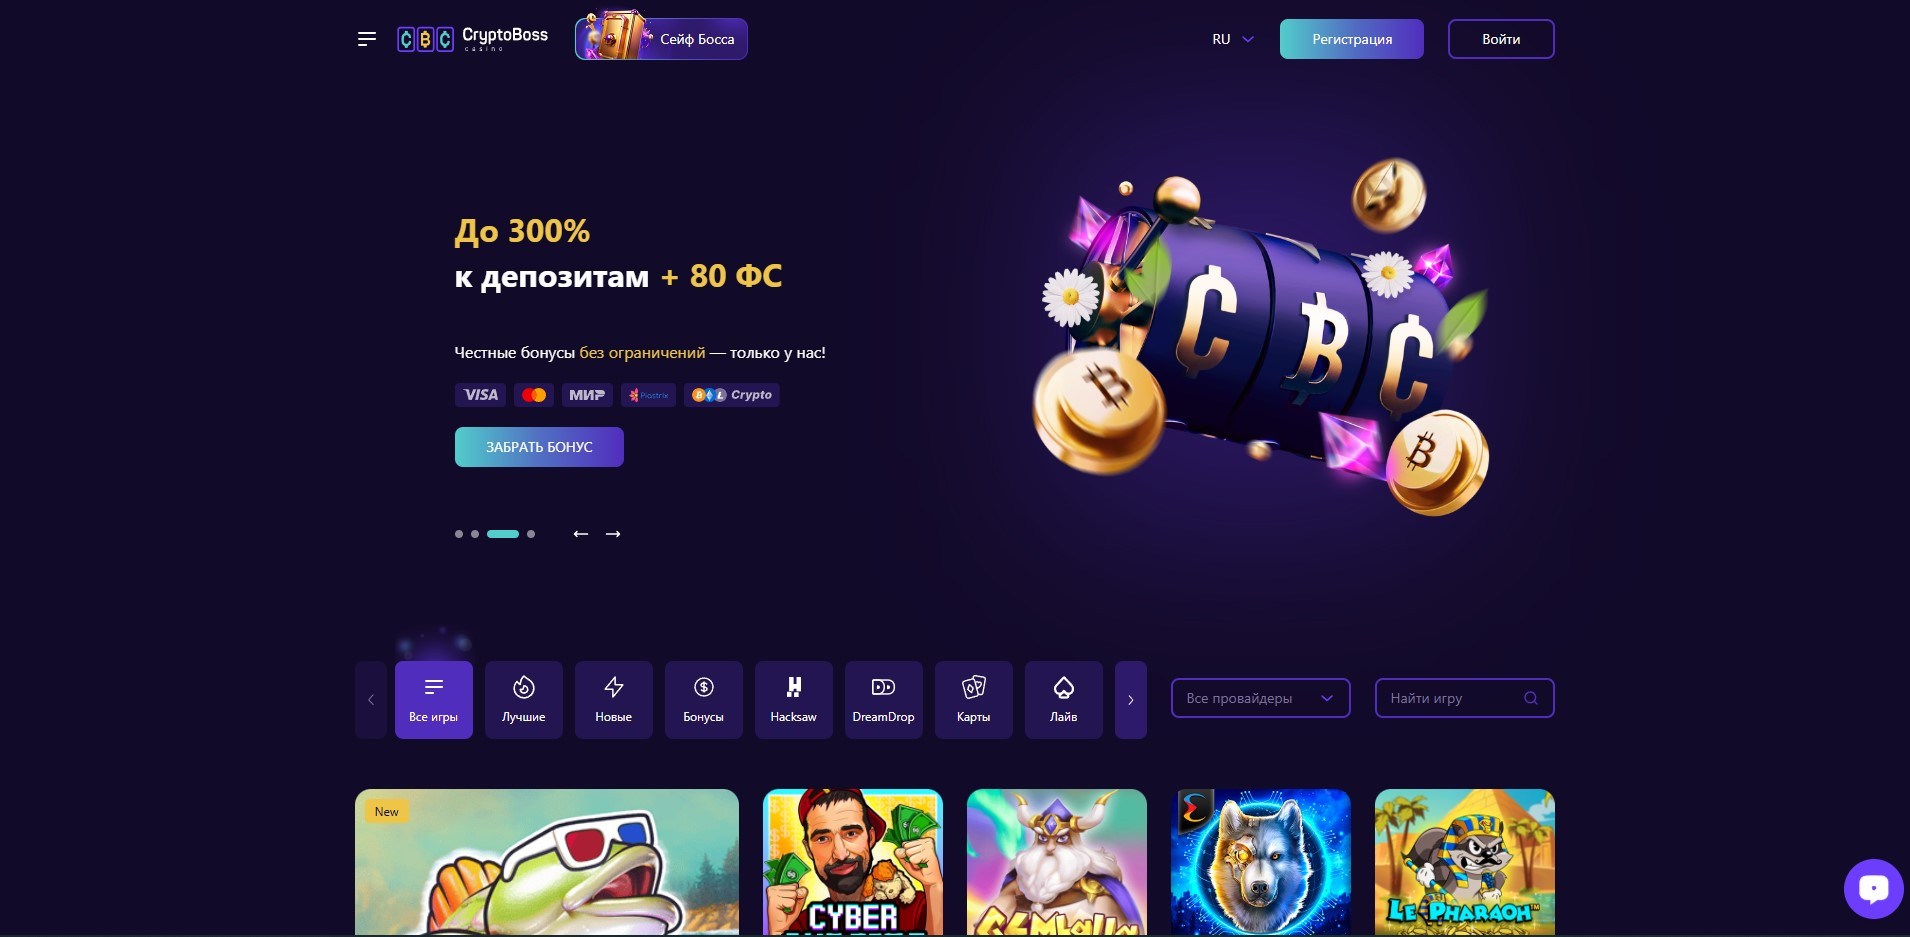Open the Le Pharaoh game thumbnail
The height and width of the screenshot is (937, 1910).
pyautogui.click(x=1465, y=862)
